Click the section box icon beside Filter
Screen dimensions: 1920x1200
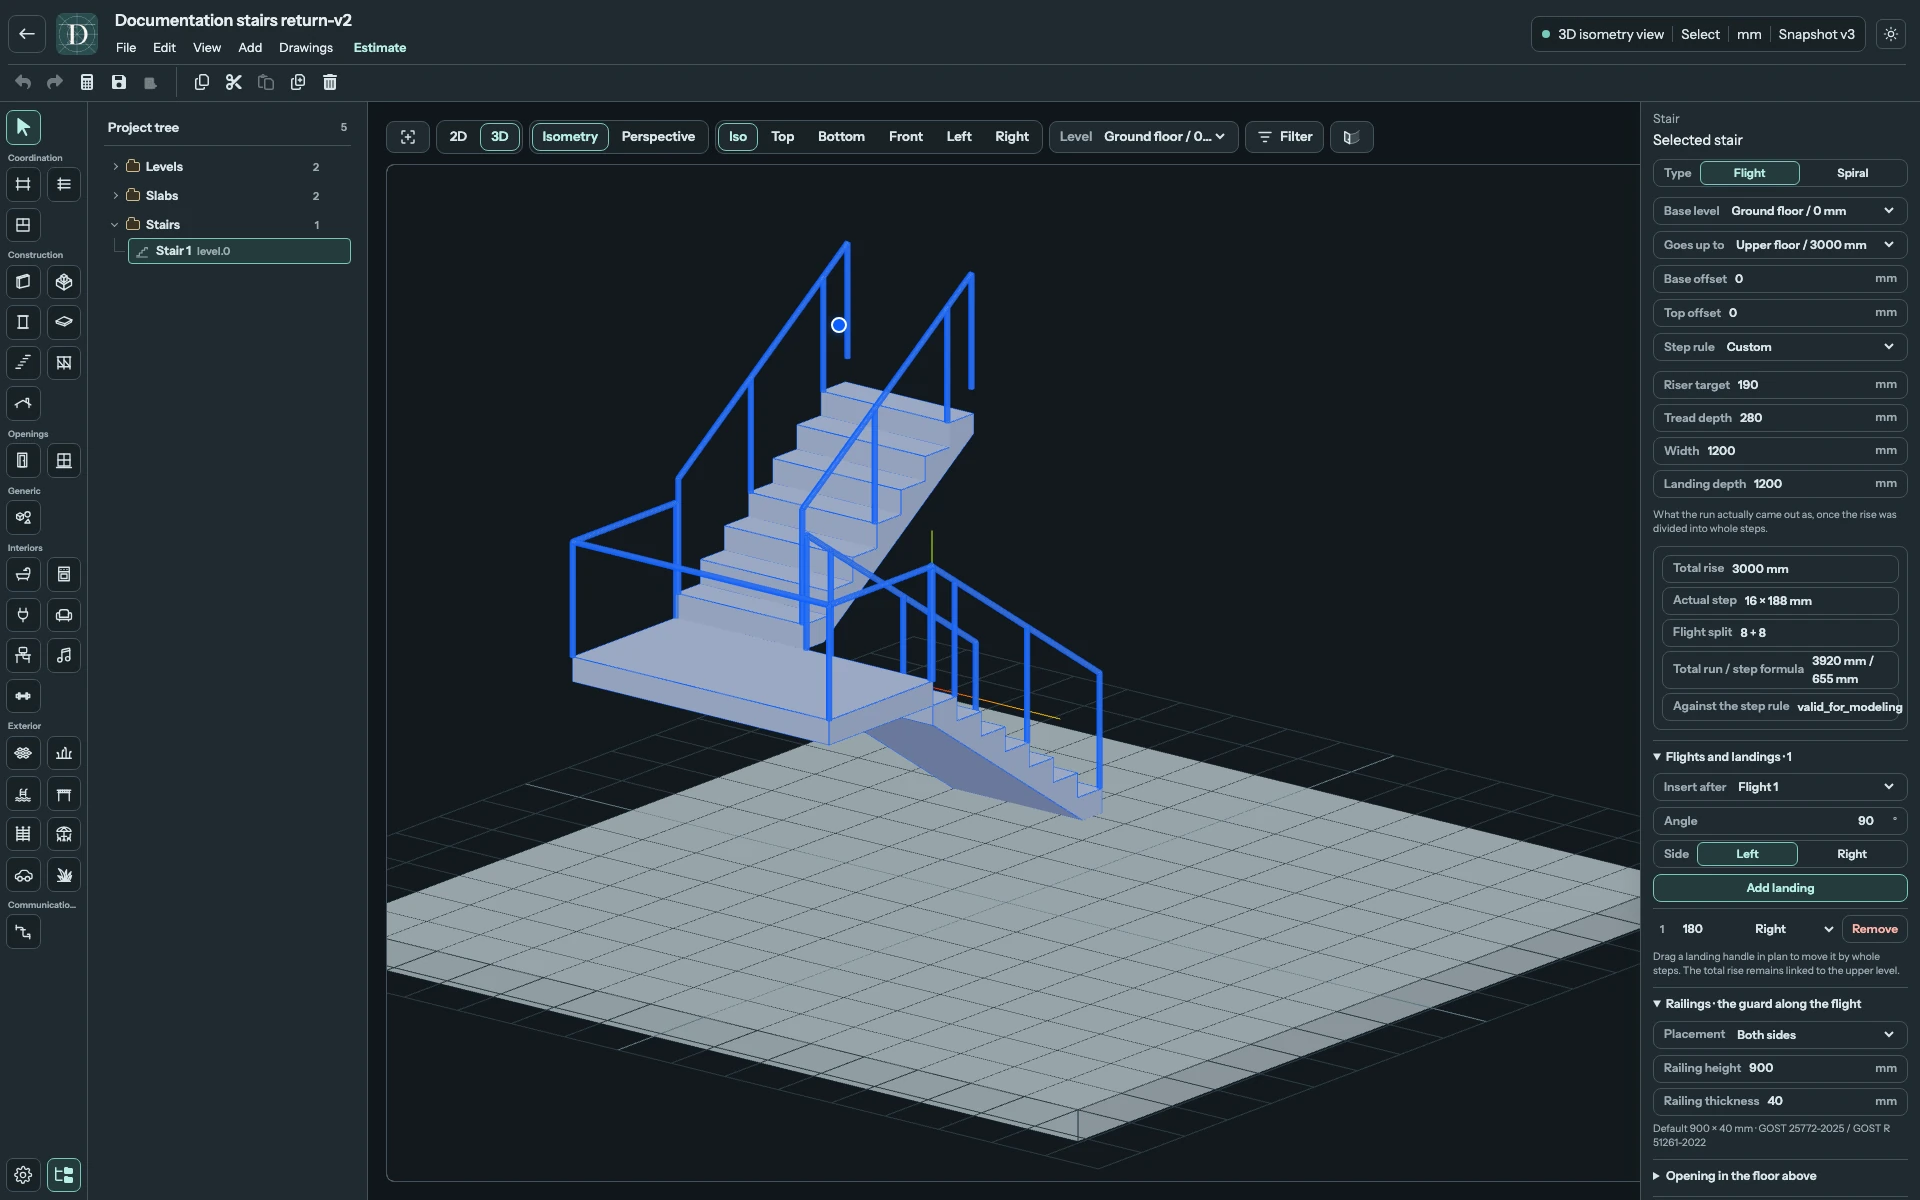point(1351,137)
